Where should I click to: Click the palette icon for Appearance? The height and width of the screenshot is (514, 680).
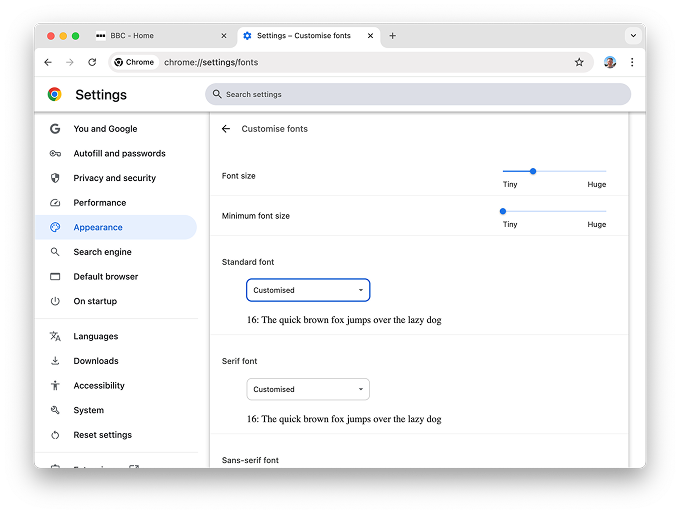pyautogui.click(x=55, y=227)
